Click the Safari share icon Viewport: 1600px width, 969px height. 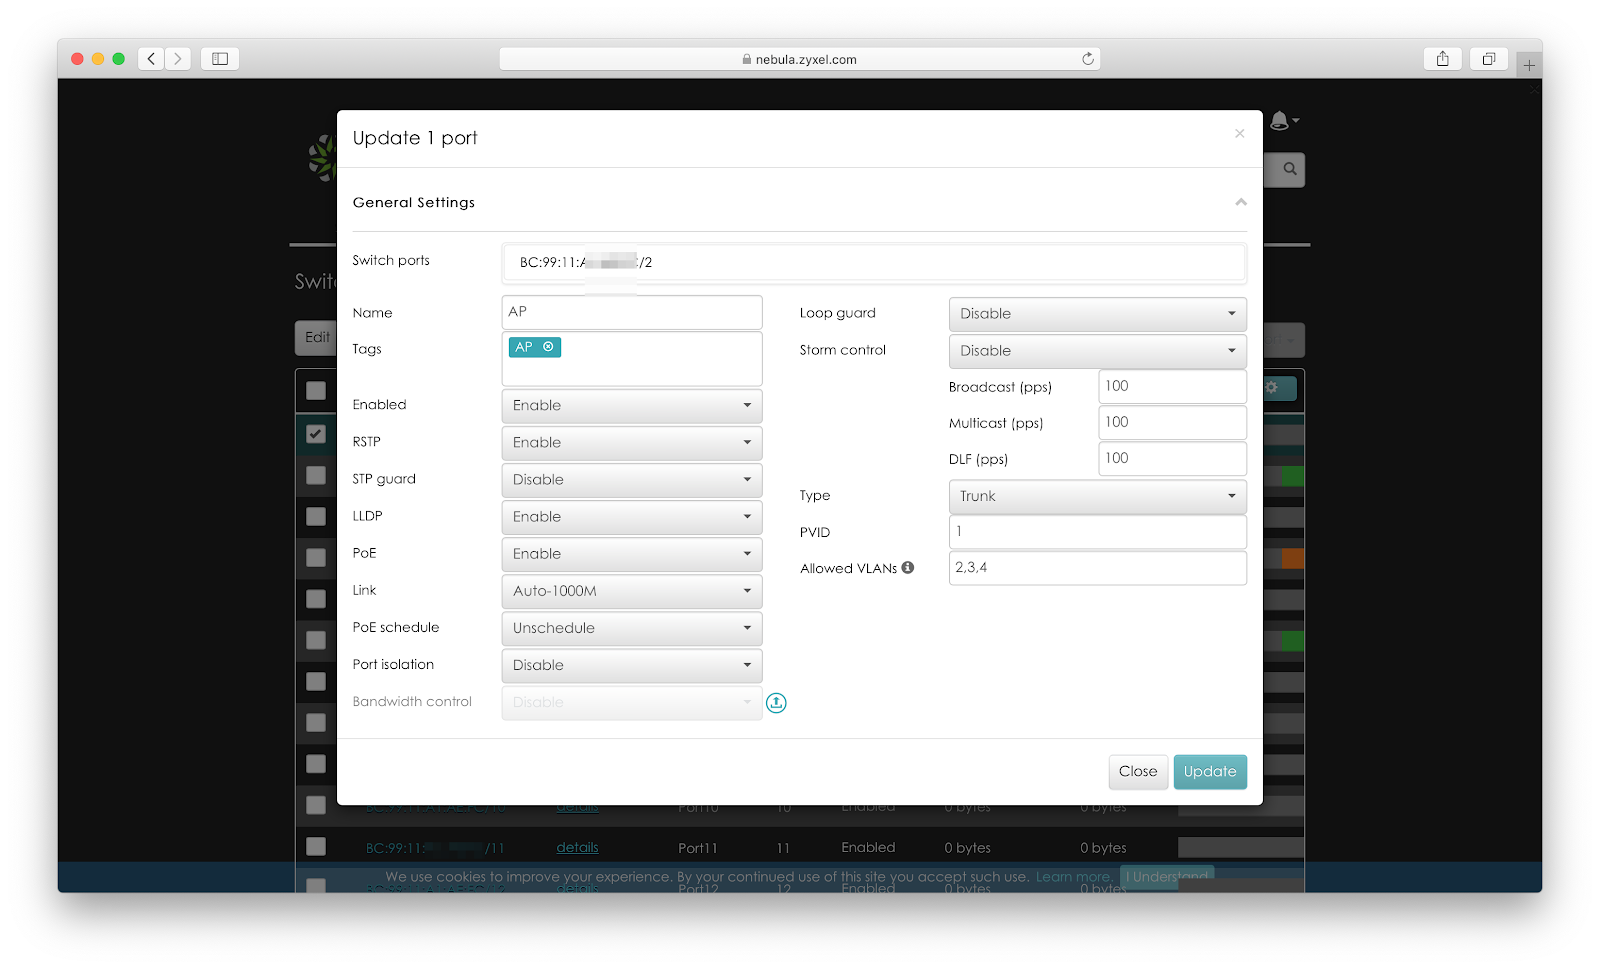pyautogui.click(x=1442, y=59)
